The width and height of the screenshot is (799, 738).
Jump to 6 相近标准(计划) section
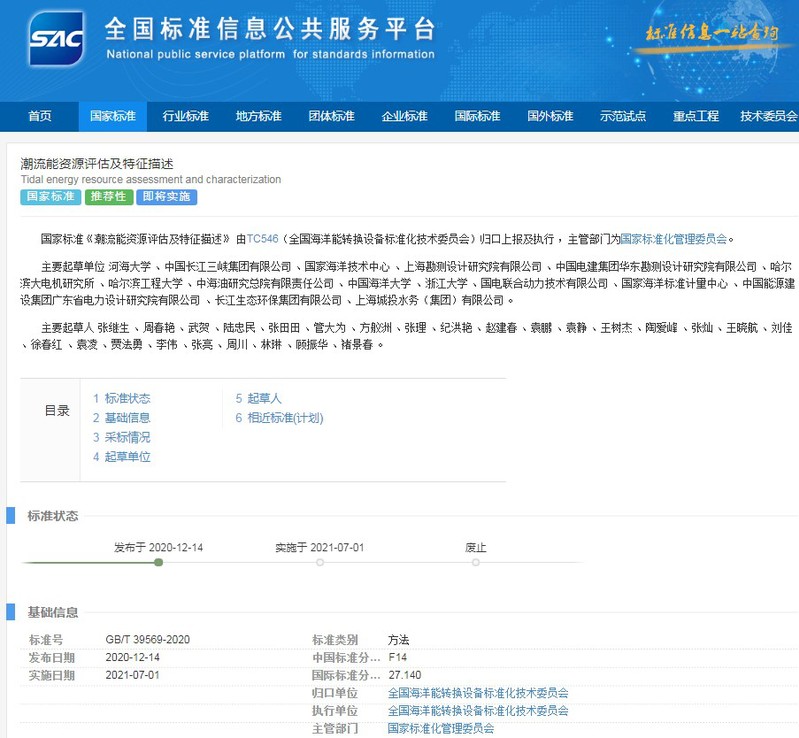tap(279, 418)
